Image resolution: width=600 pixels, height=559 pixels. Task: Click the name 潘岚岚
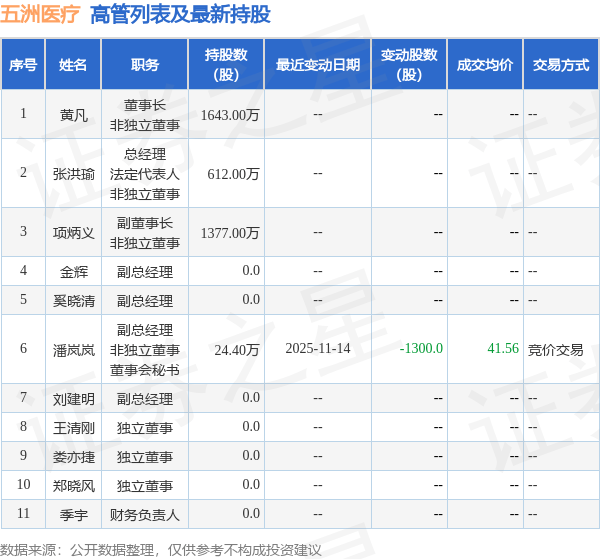tap(73, 350)
